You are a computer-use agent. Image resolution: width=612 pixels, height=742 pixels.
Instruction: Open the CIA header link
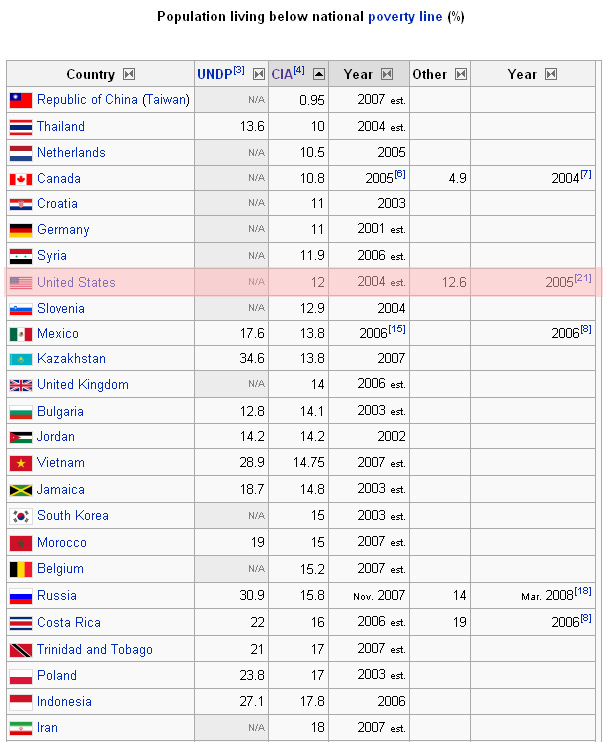[282, 74]
